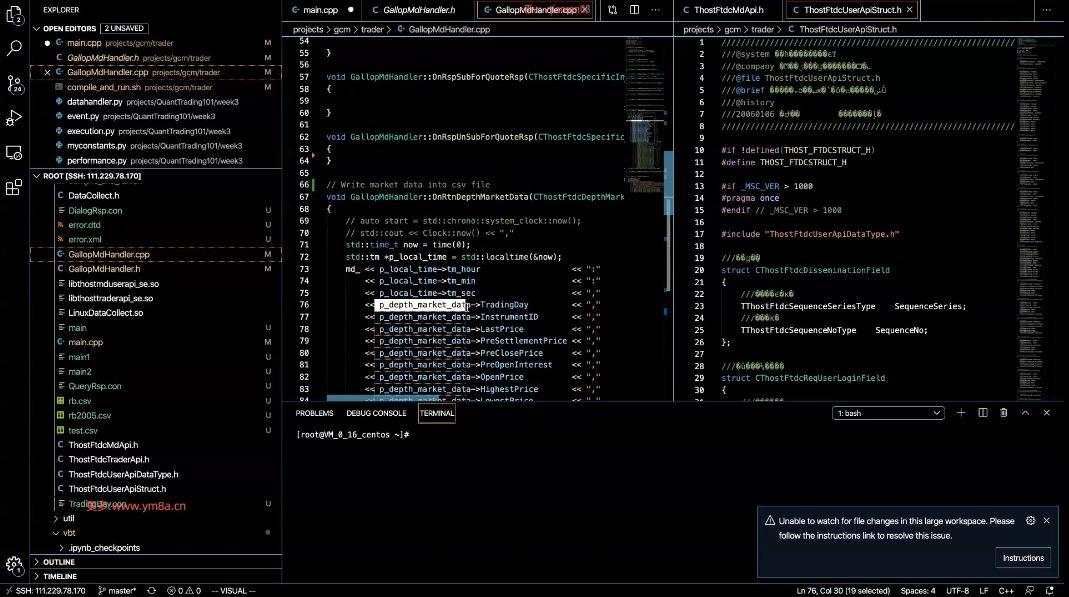This screenshot has width=1069, height=597.
Task: Split editor right icon in tab bar
Action: pyautogui.click(x=635, y=10)
